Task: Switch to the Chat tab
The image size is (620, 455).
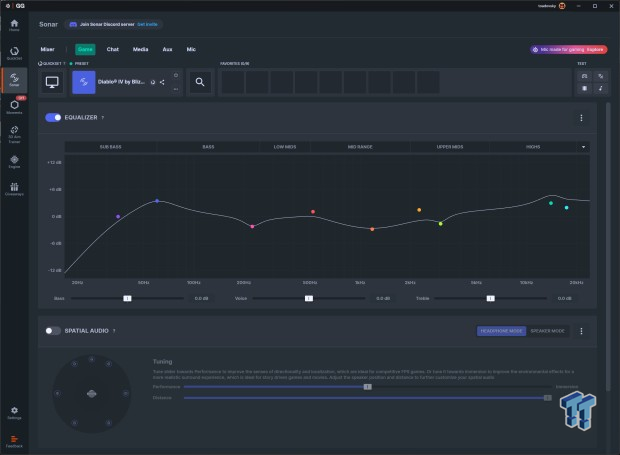Action: click(x=113, y=49)
